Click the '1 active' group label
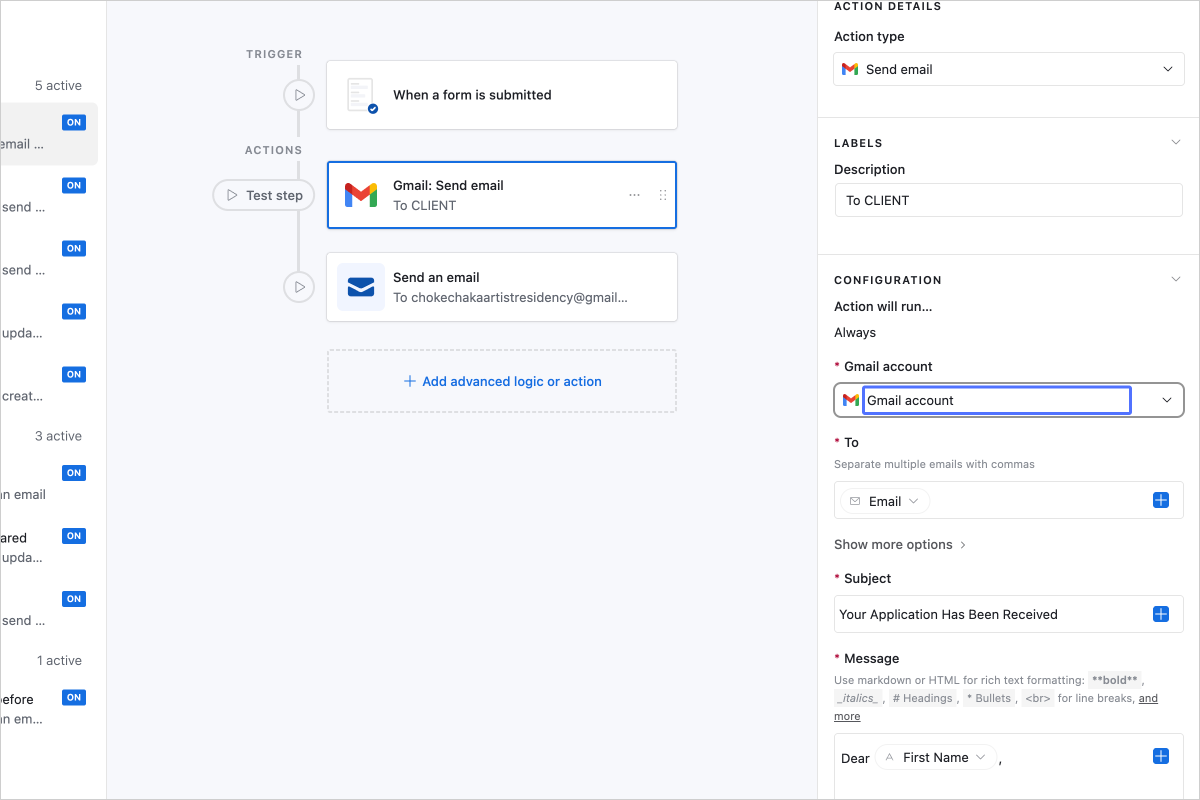1200x800 pixels. click(59, 660)
